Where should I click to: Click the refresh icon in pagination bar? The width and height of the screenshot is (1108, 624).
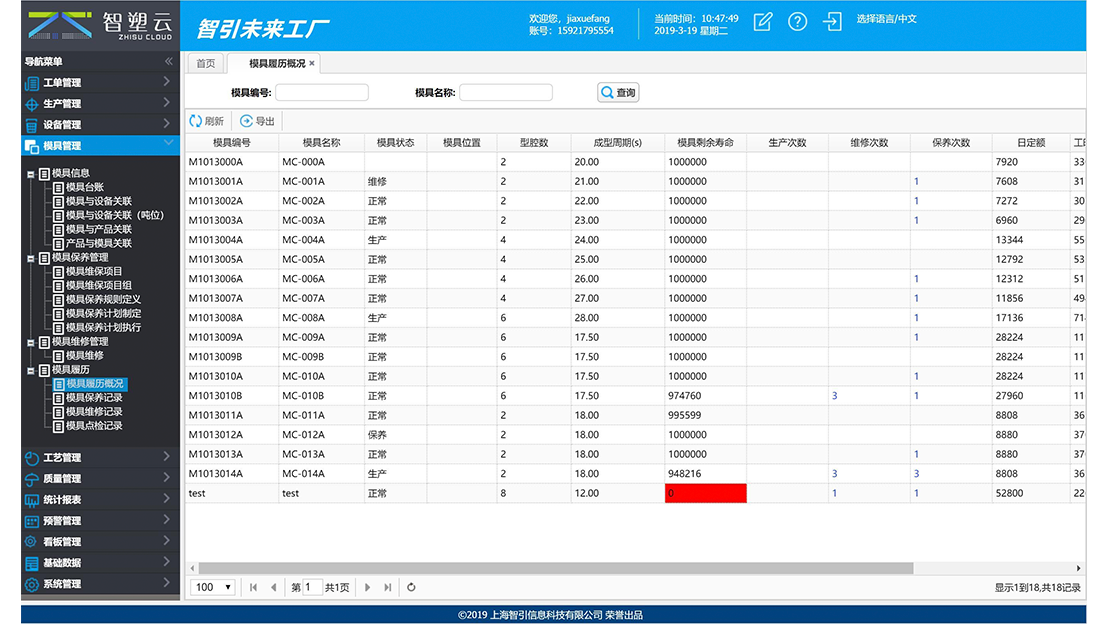411,588
